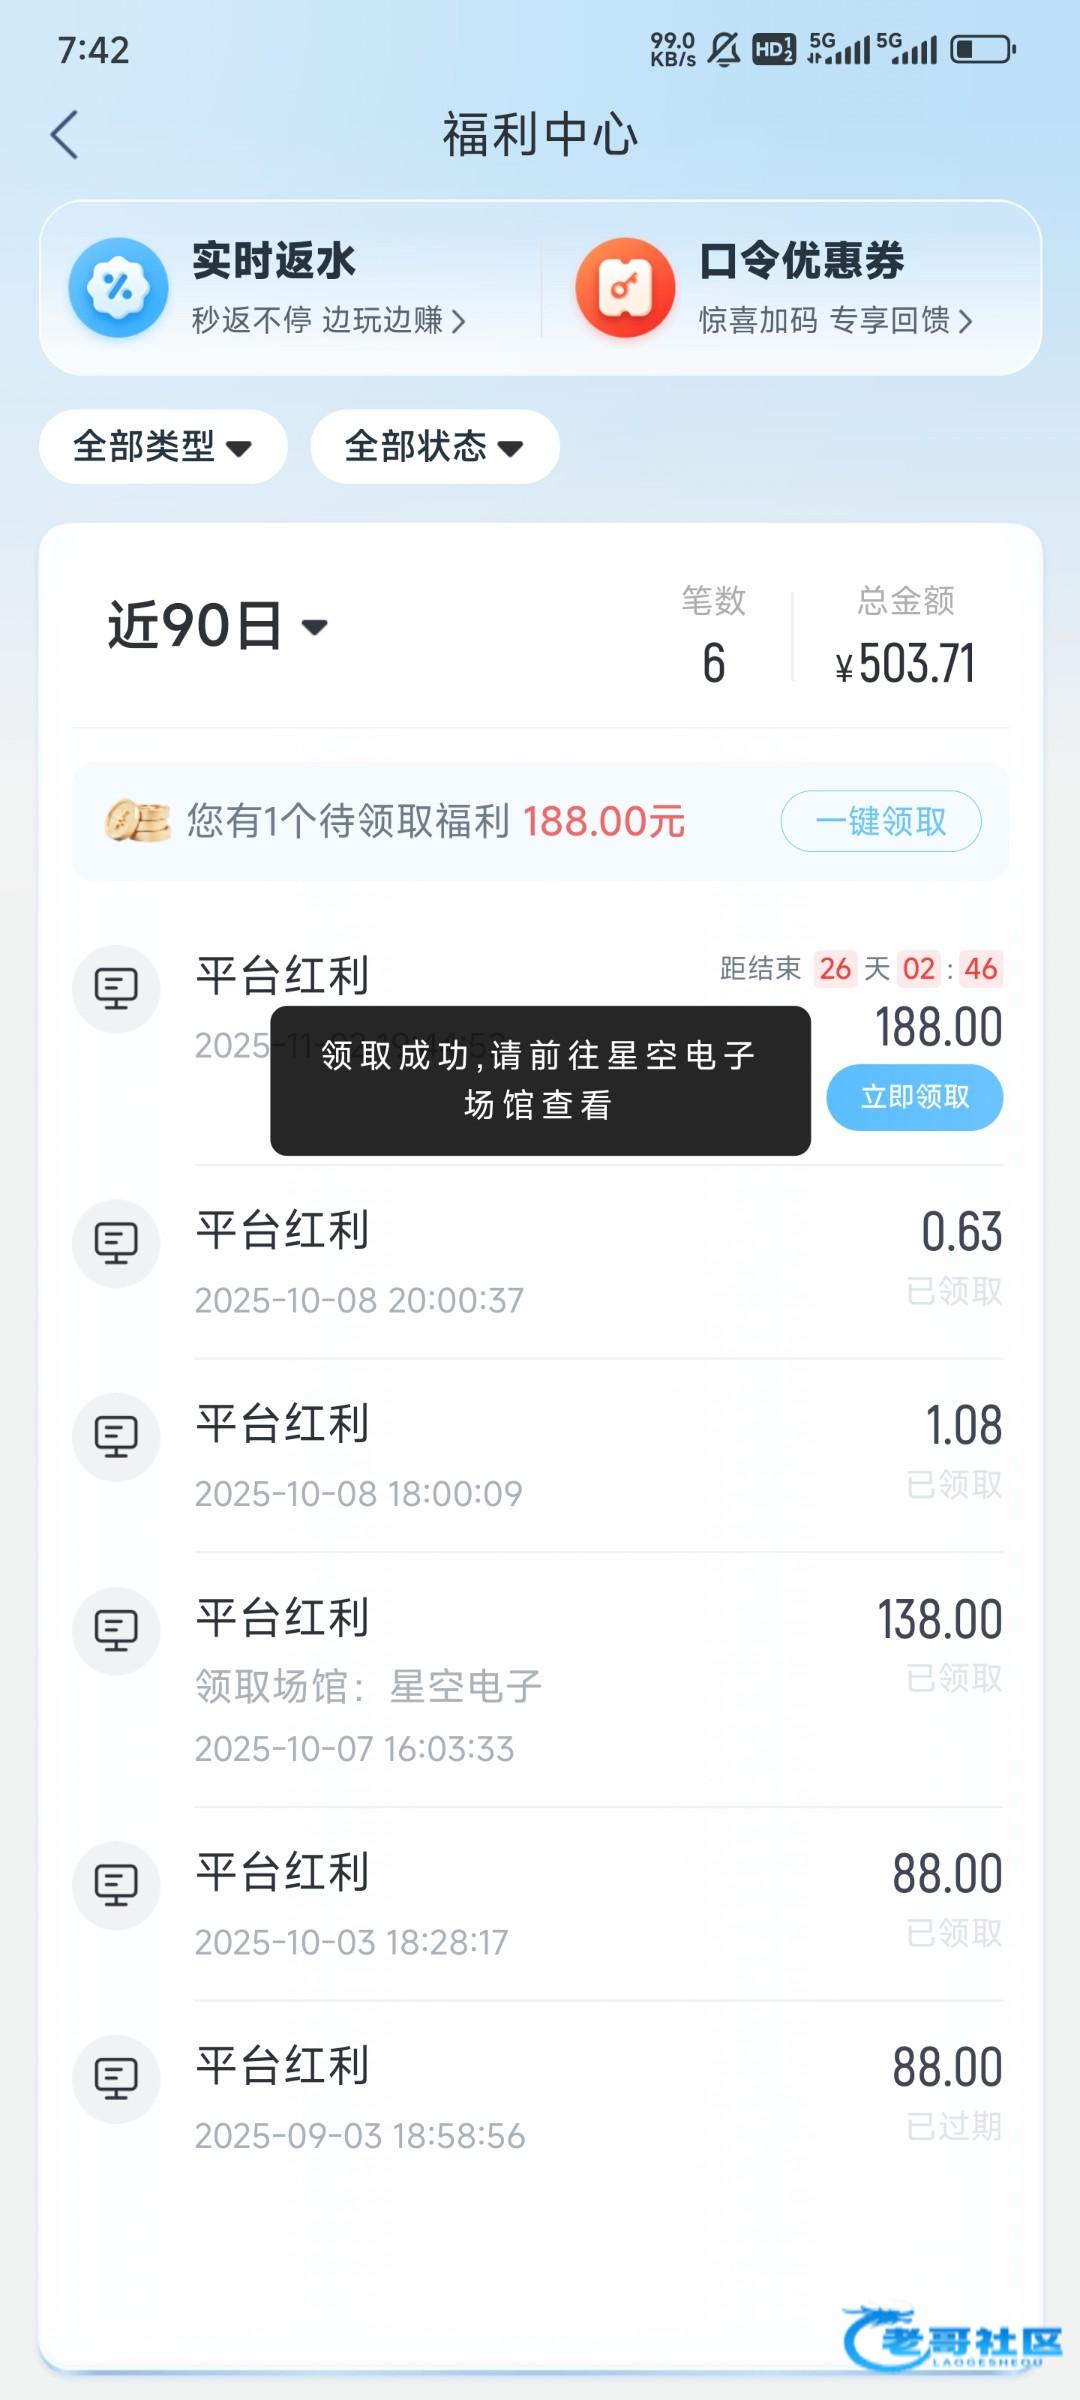
Task: Tap the gold coins icon
Action: [137, 821]
